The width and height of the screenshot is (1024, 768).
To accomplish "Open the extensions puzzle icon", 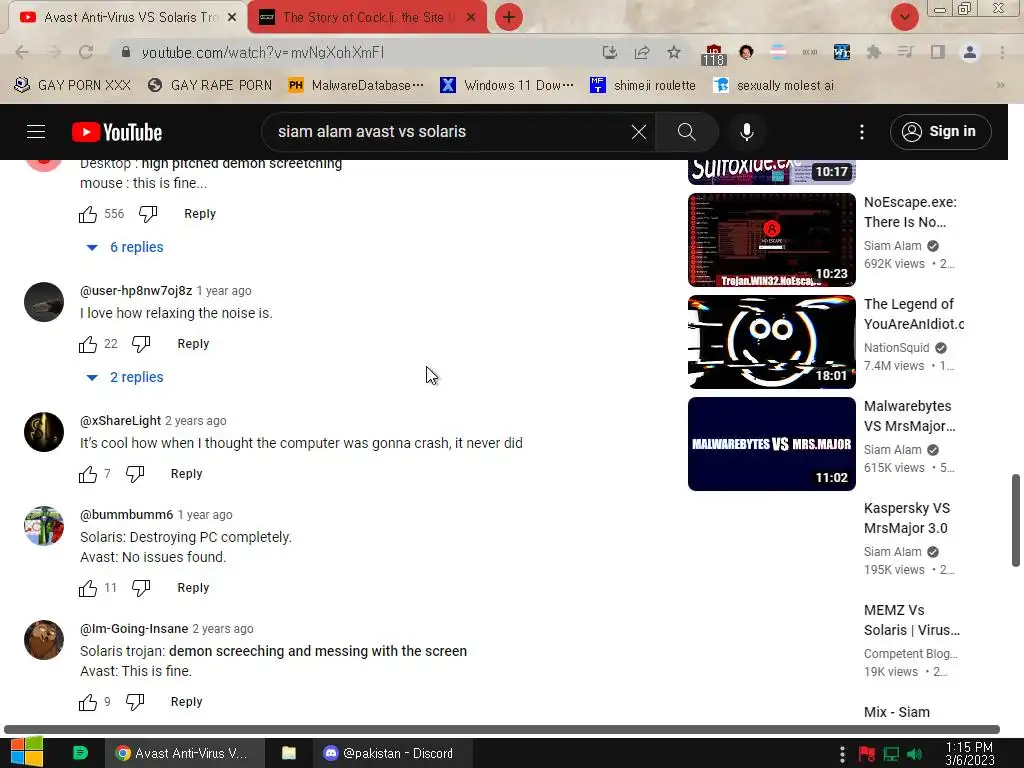I will click(x=873, y=52).
